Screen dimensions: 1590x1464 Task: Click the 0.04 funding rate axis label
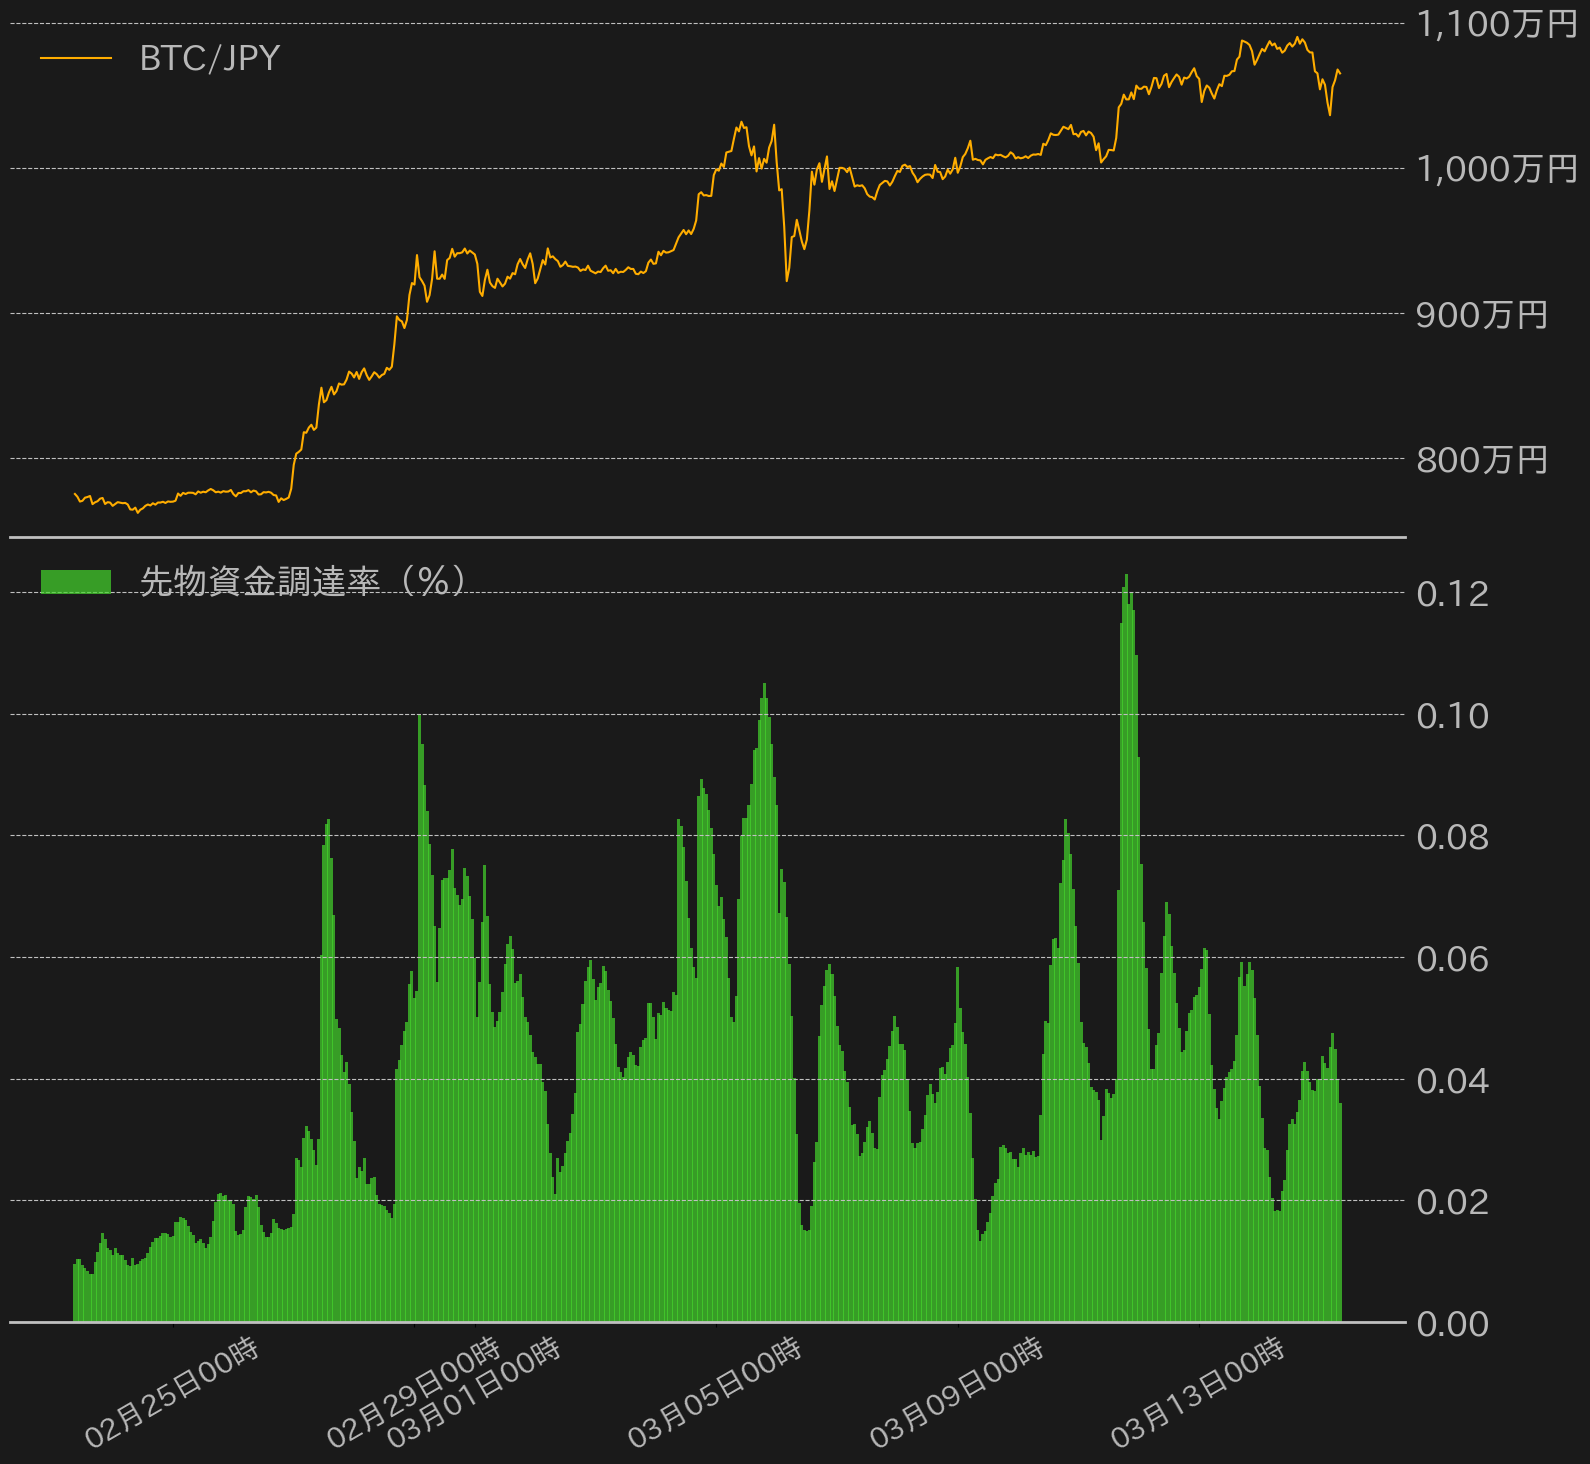click(1452, 1081)
